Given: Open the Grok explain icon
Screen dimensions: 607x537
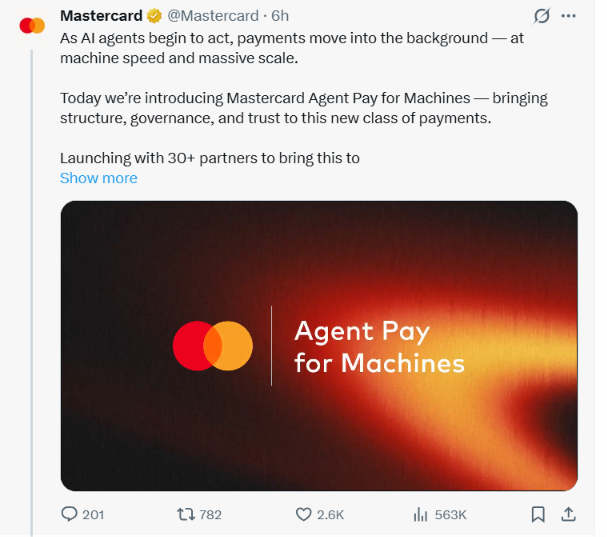Looking at the screenshot, I should 542,16.
